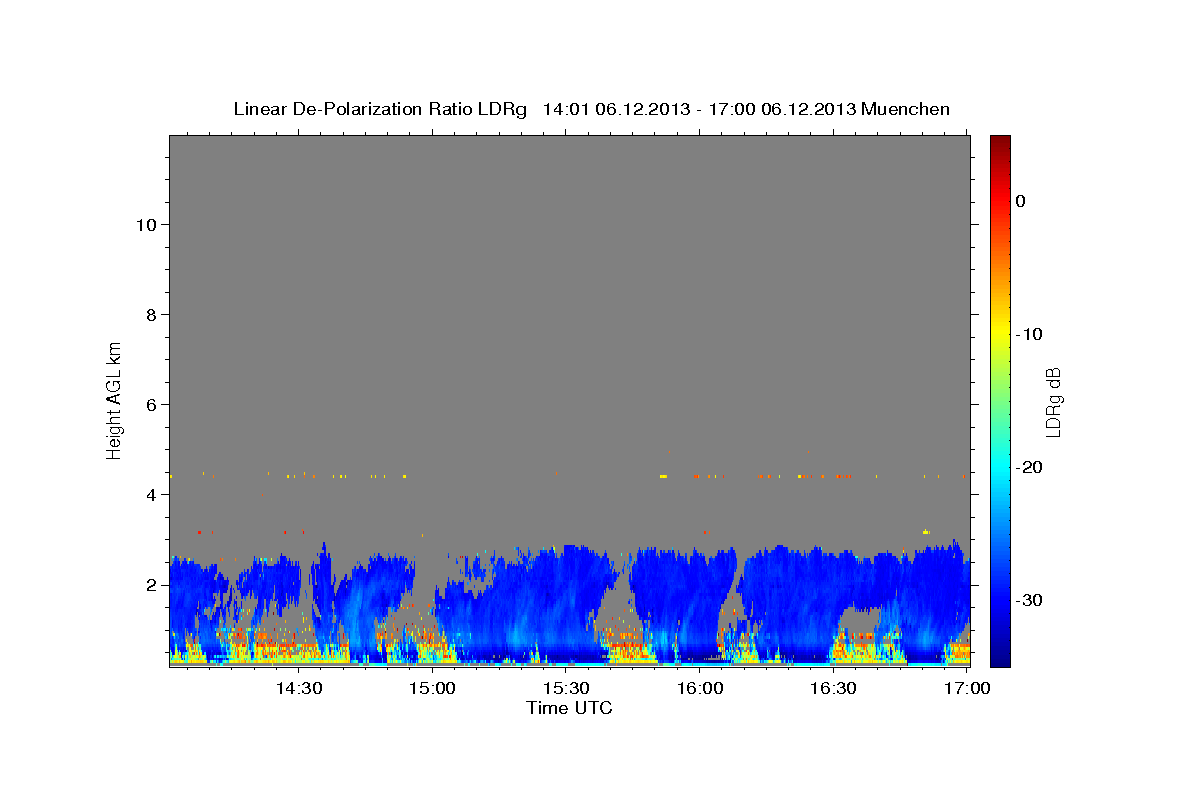Click the 15:30 time tick label
The image size is (1200, 800).
[565, 688]
